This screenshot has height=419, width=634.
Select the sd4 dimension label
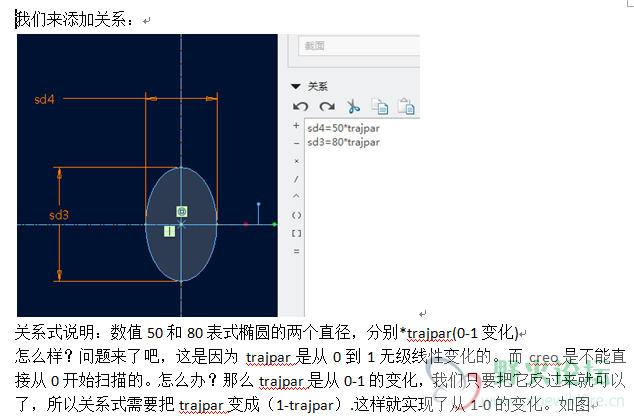tap(44, 99)
